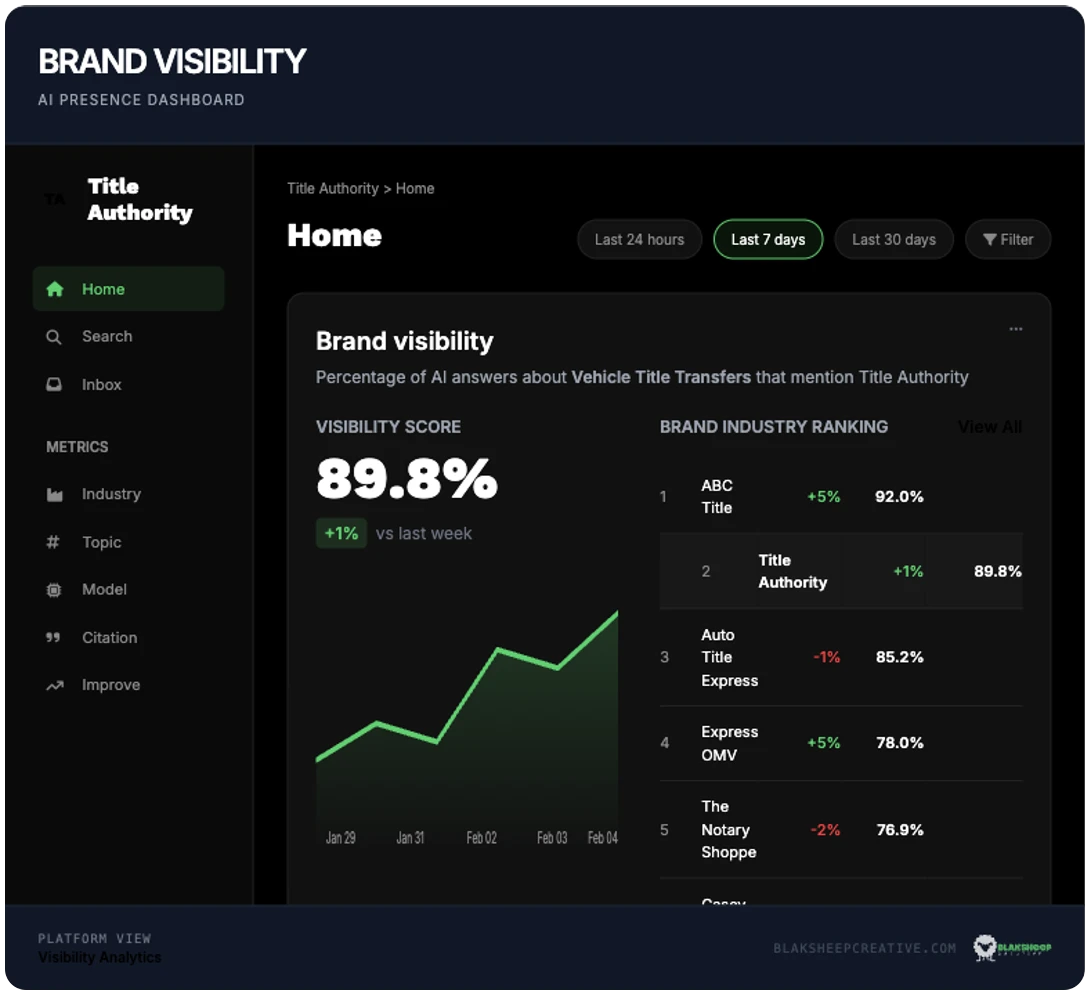Click the Industry metrics icon

point(54,494)
